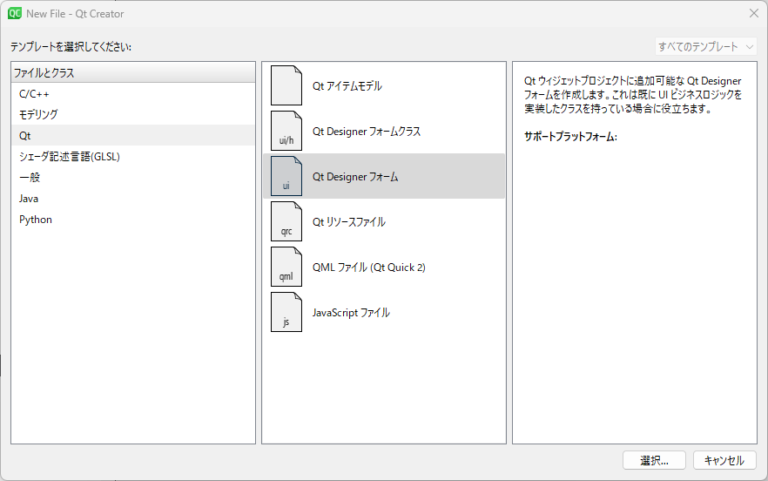Image resolution: width=768 pixels, height=481 pixels.
Task: Click the ui file icon for Qt Designer フォーム
Action: point(286,176)
